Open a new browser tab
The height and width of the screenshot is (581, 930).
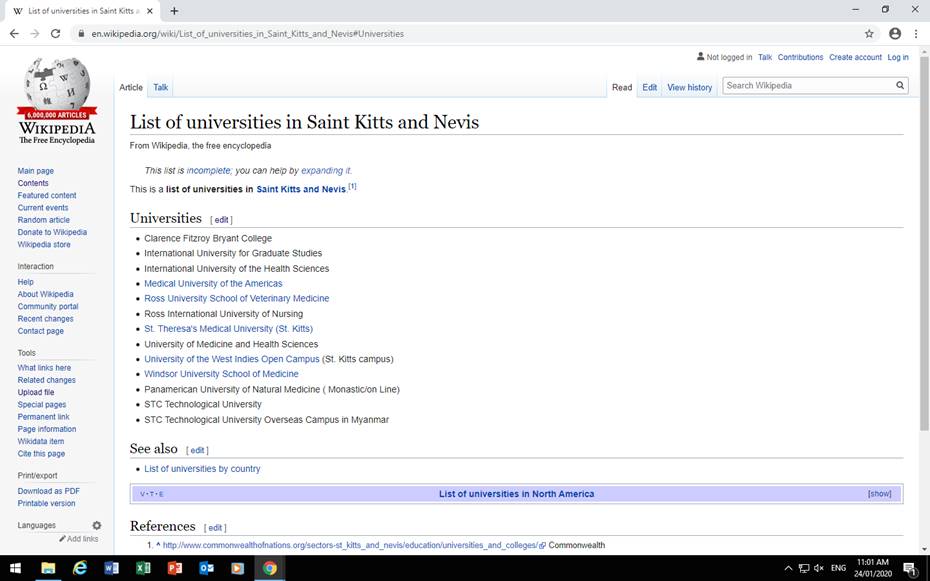click(x=174, y=11)
